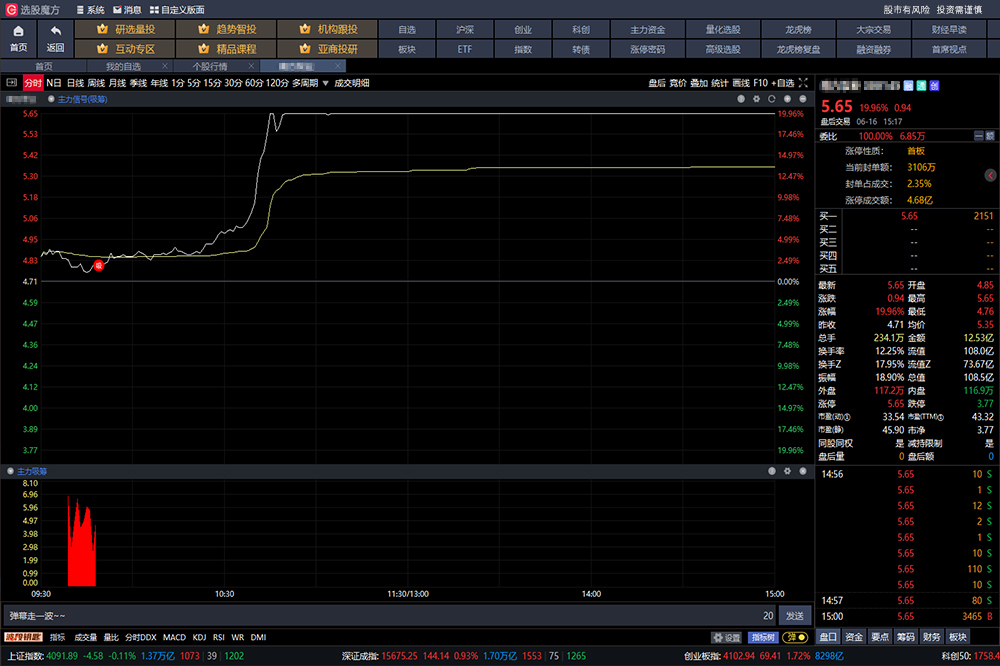Toggle the 弹 barrage switch
Viewport: 1000px width, 666px height.
pos(795,637)
